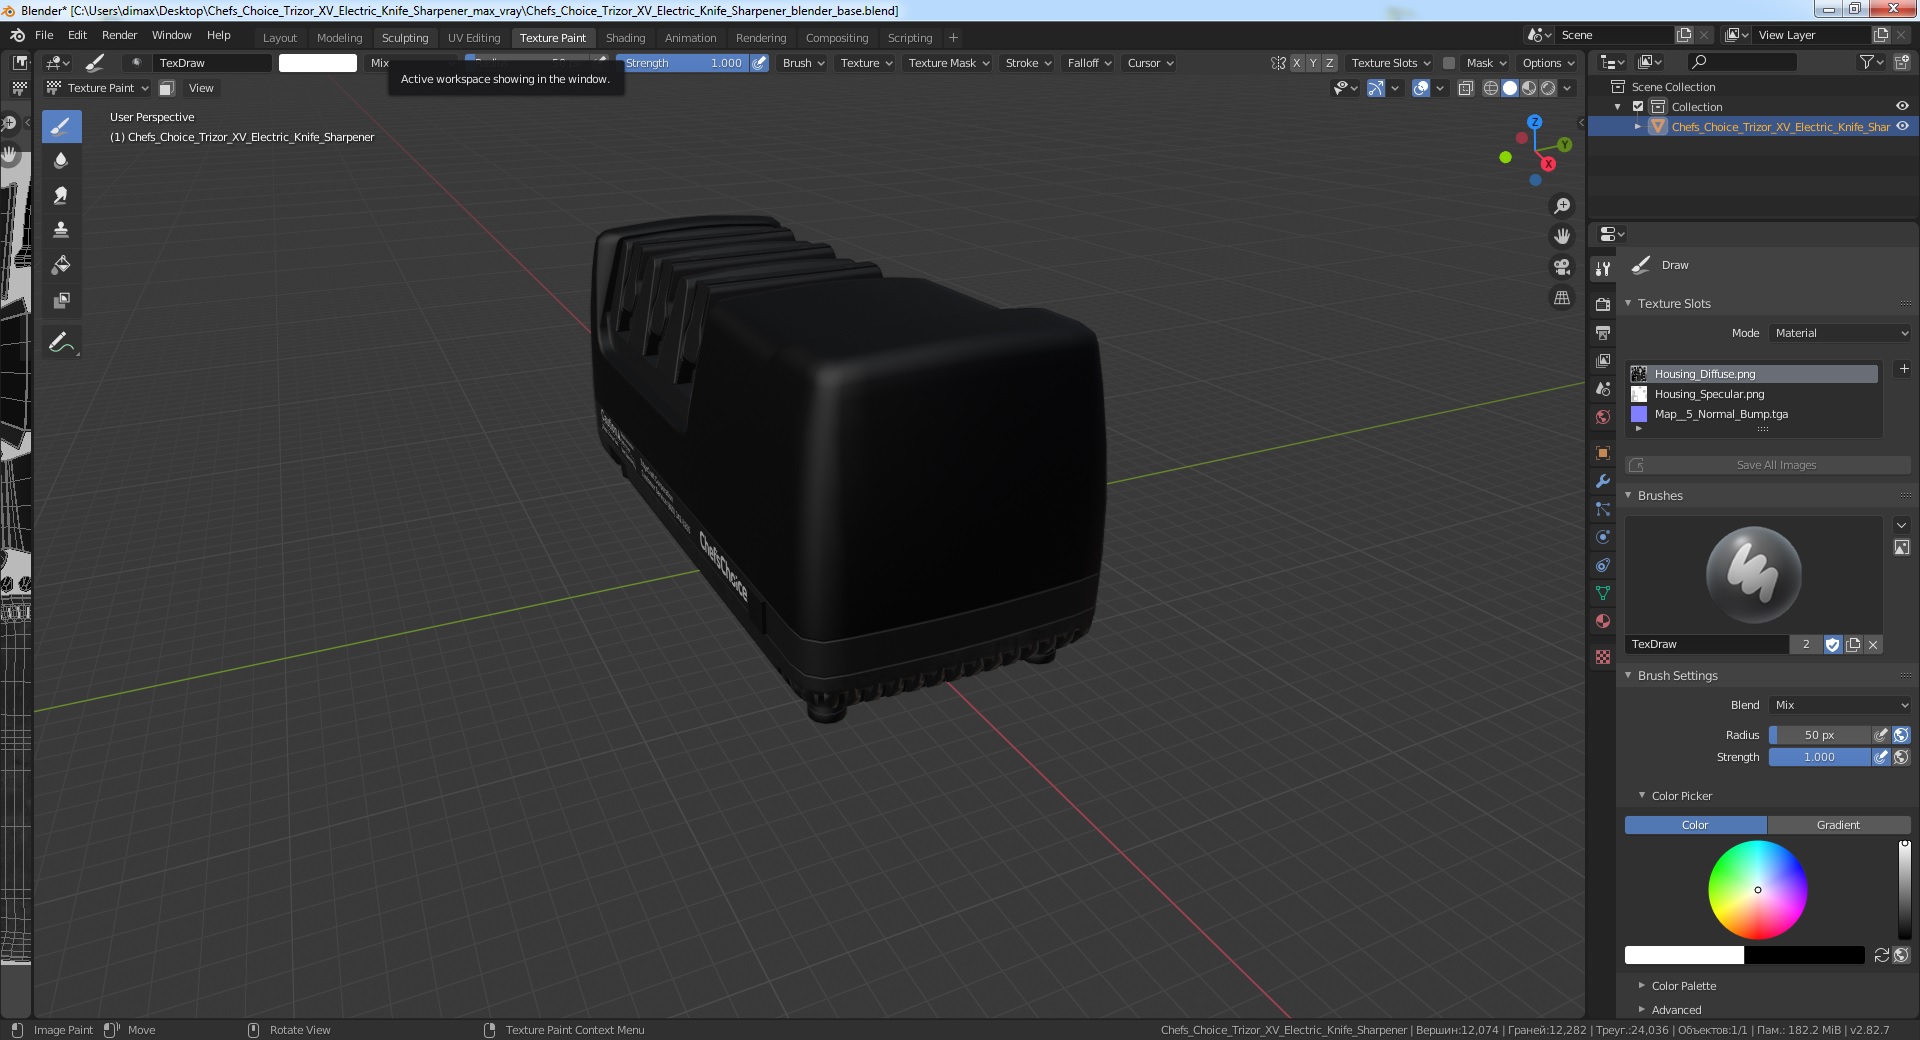
Task: Switch to wireframe viewport shading
Action: pyautogui.click(x=1491, y=88)
